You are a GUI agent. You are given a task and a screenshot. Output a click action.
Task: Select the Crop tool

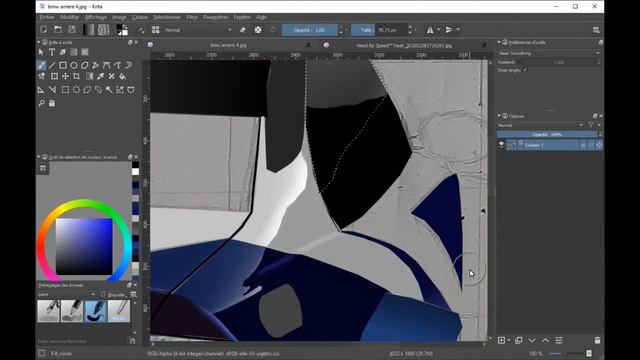point(76,76)
